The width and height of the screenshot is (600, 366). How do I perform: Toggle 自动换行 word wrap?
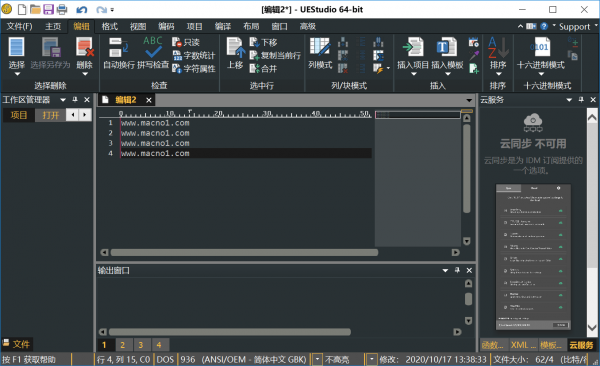point(119,53)
